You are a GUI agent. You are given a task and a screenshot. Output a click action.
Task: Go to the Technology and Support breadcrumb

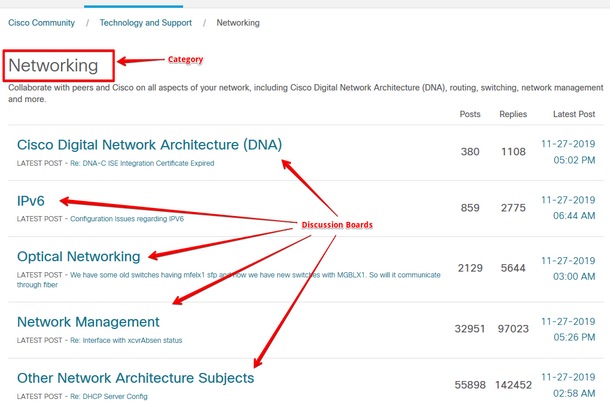coord(145,23)
